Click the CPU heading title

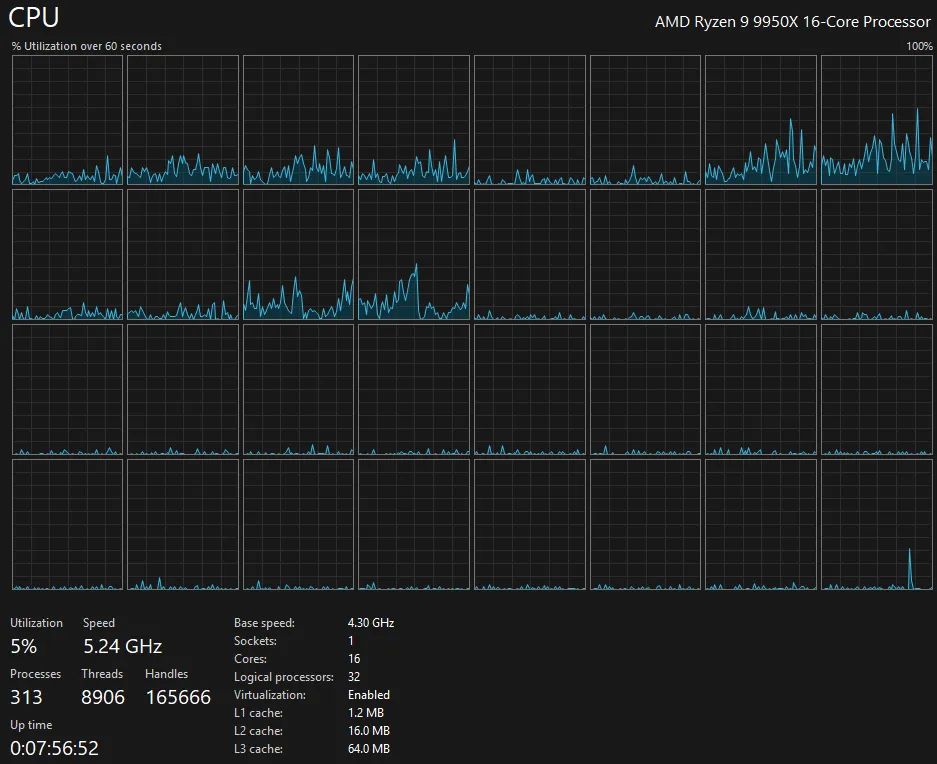pyautogui.click(x=34, y=18)
